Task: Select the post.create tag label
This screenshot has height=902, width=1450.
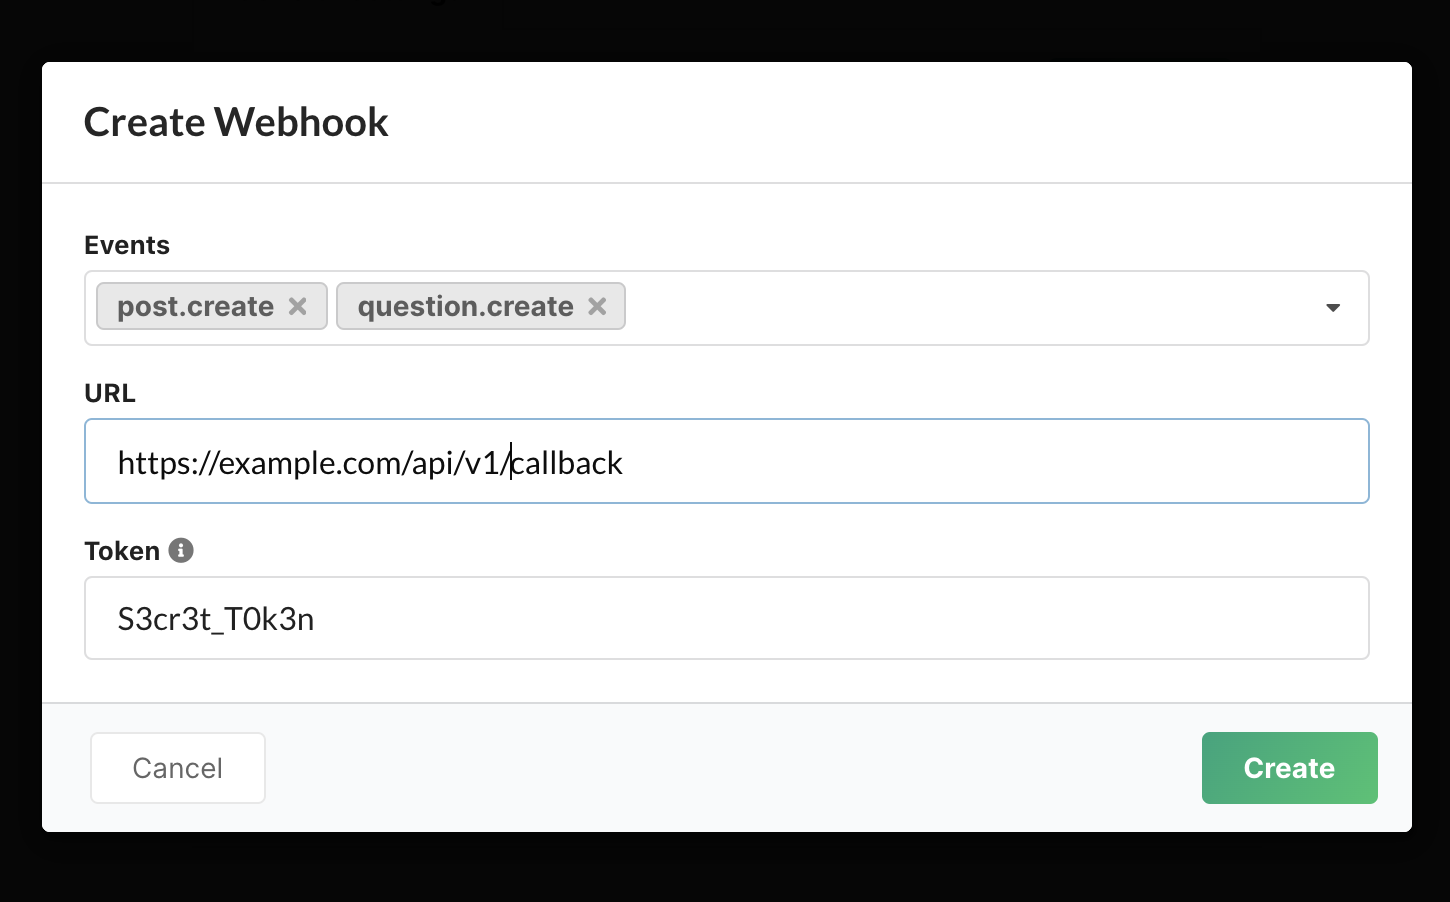Action: point(195,306)
